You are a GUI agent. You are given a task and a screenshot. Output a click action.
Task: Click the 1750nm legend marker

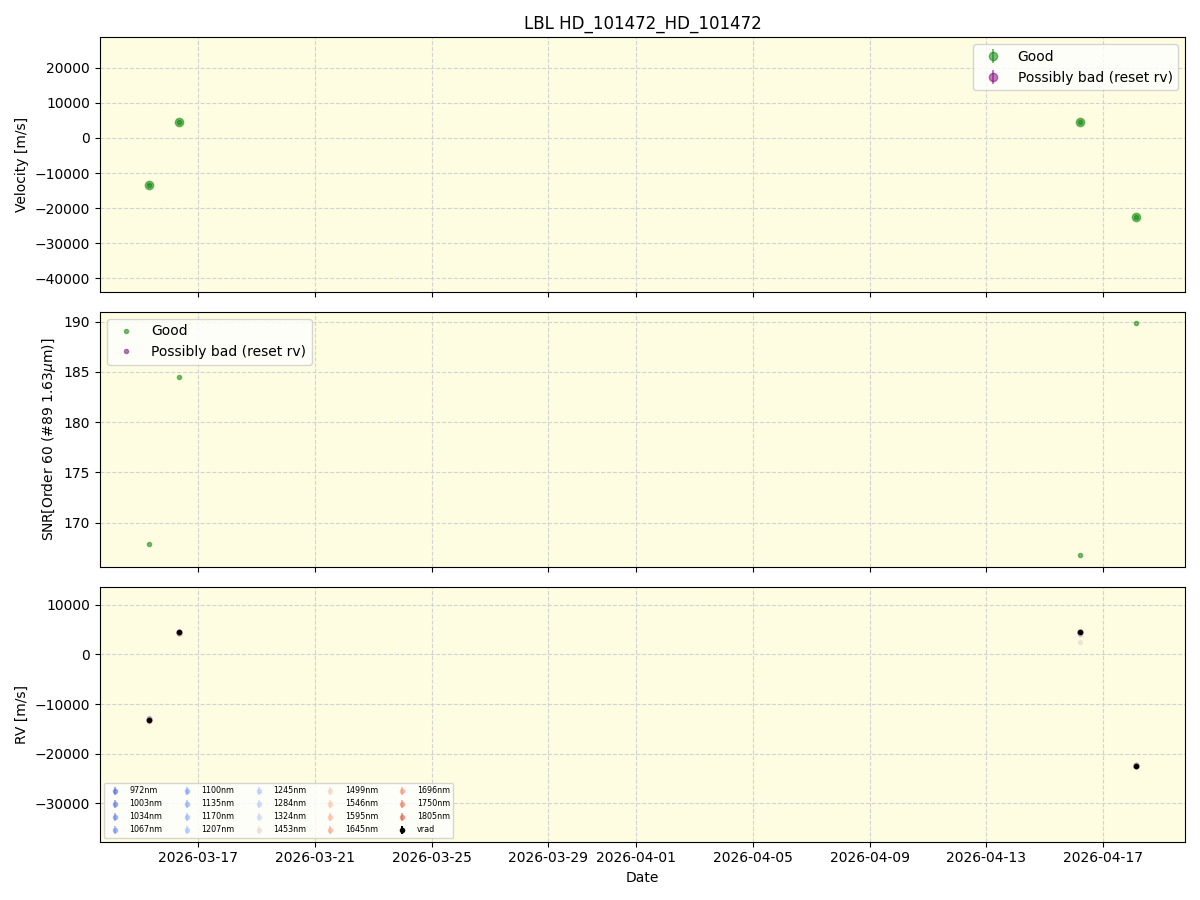[403, 804]
